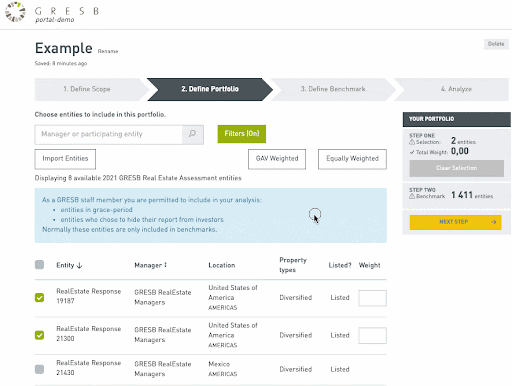The image size is (512, 386).
Task: Click the Rename link
Action: 108,51
